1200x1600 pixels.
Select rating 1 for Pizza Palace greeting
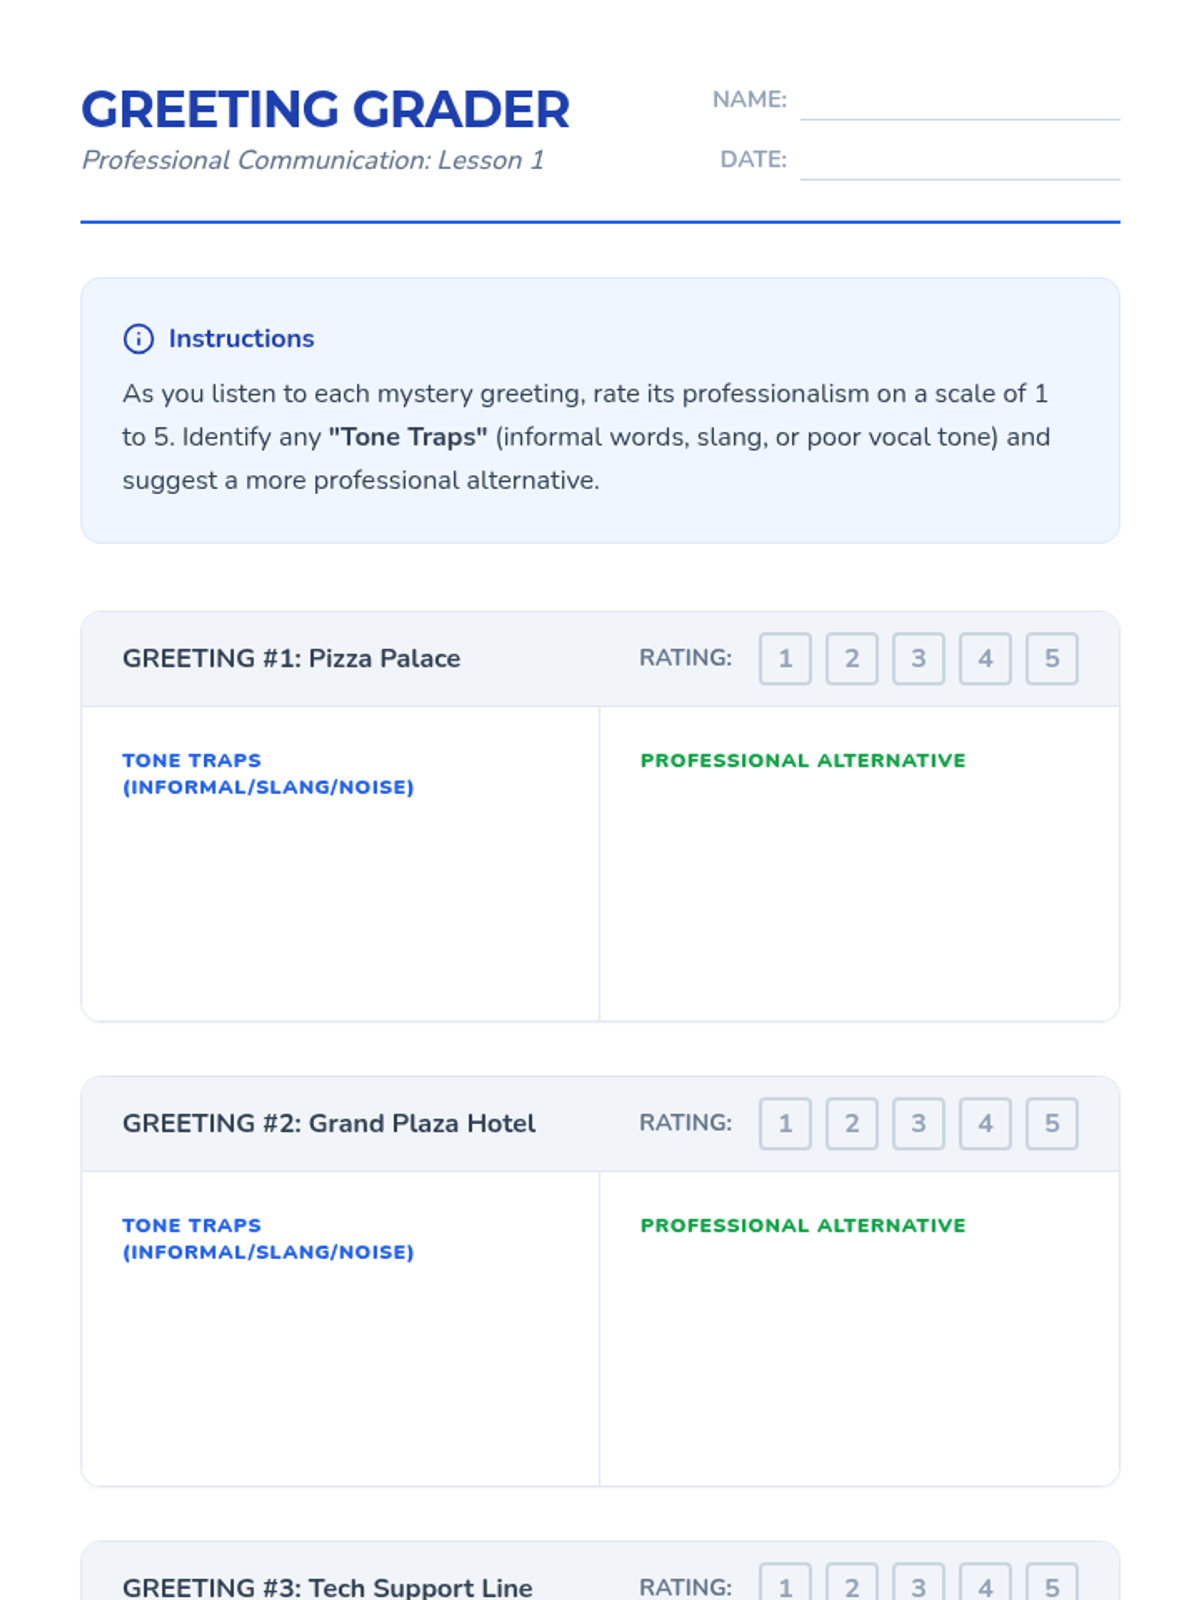pyautogui.click(x=785, y=658)
